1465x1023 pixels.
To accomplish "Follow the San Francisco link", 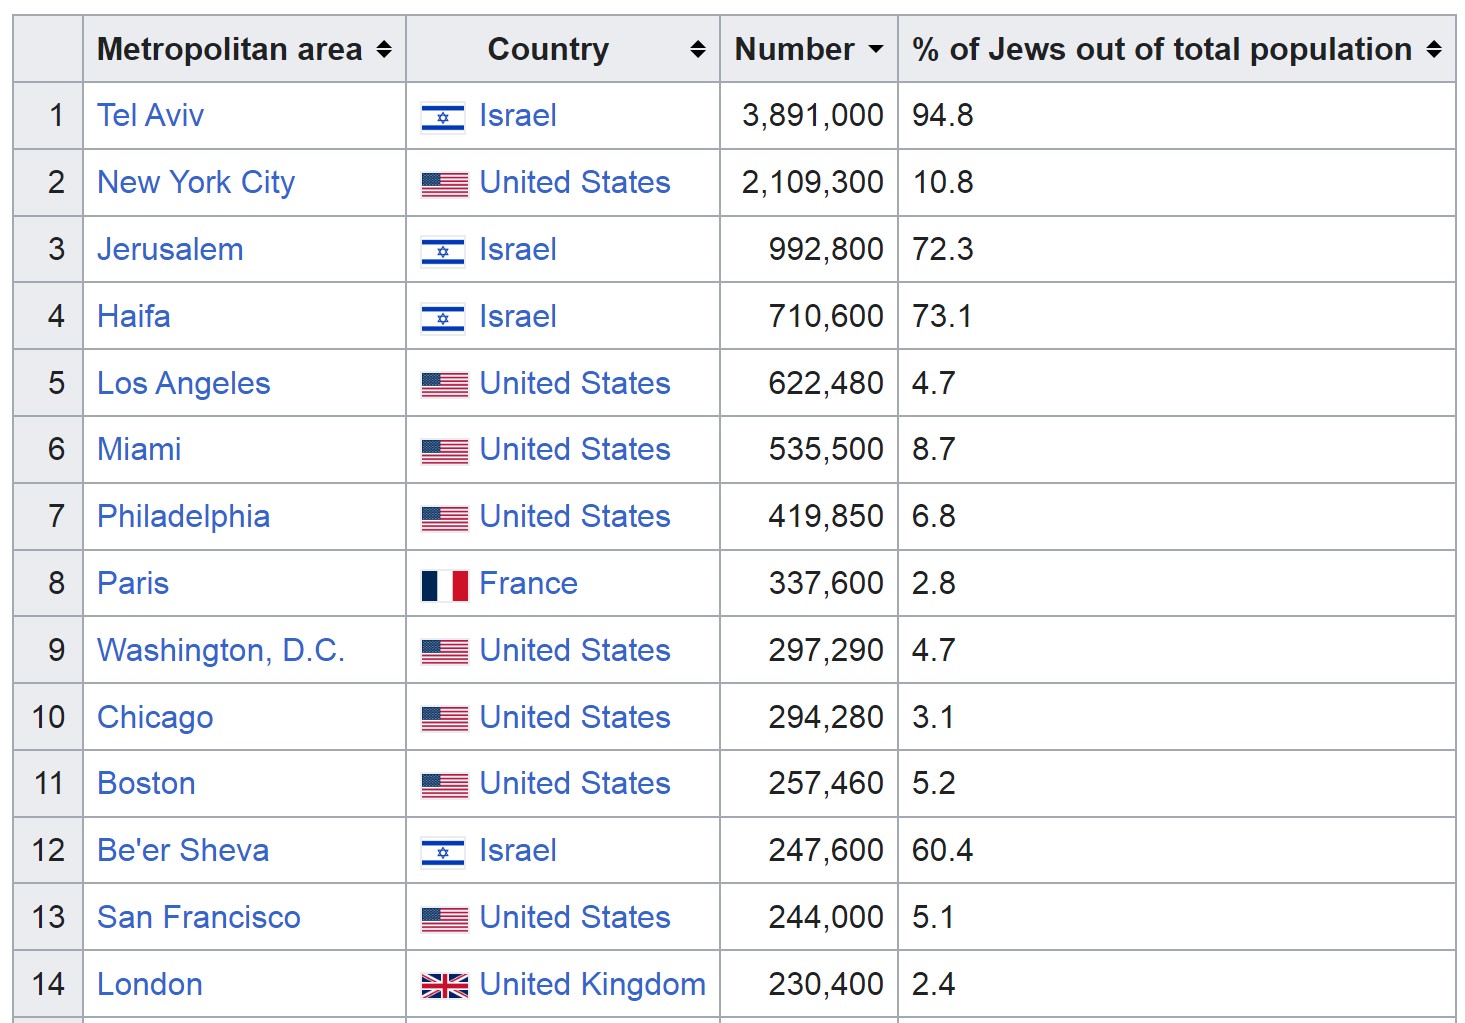I will 199,917.
